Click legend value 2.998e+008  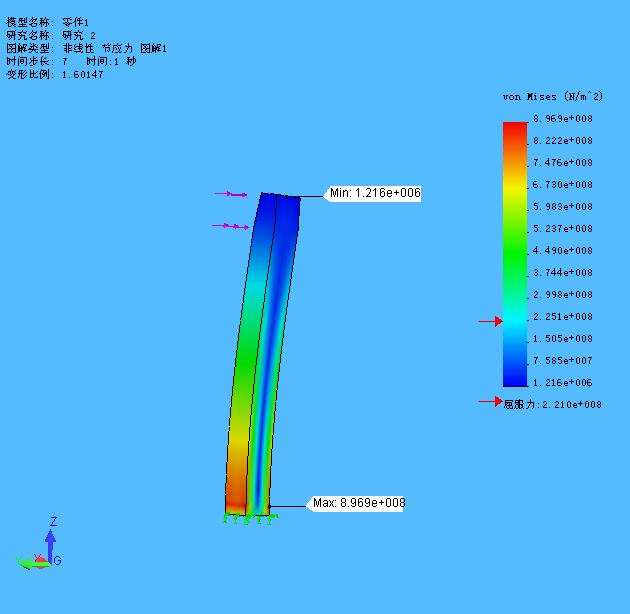(x=562, y=295)
